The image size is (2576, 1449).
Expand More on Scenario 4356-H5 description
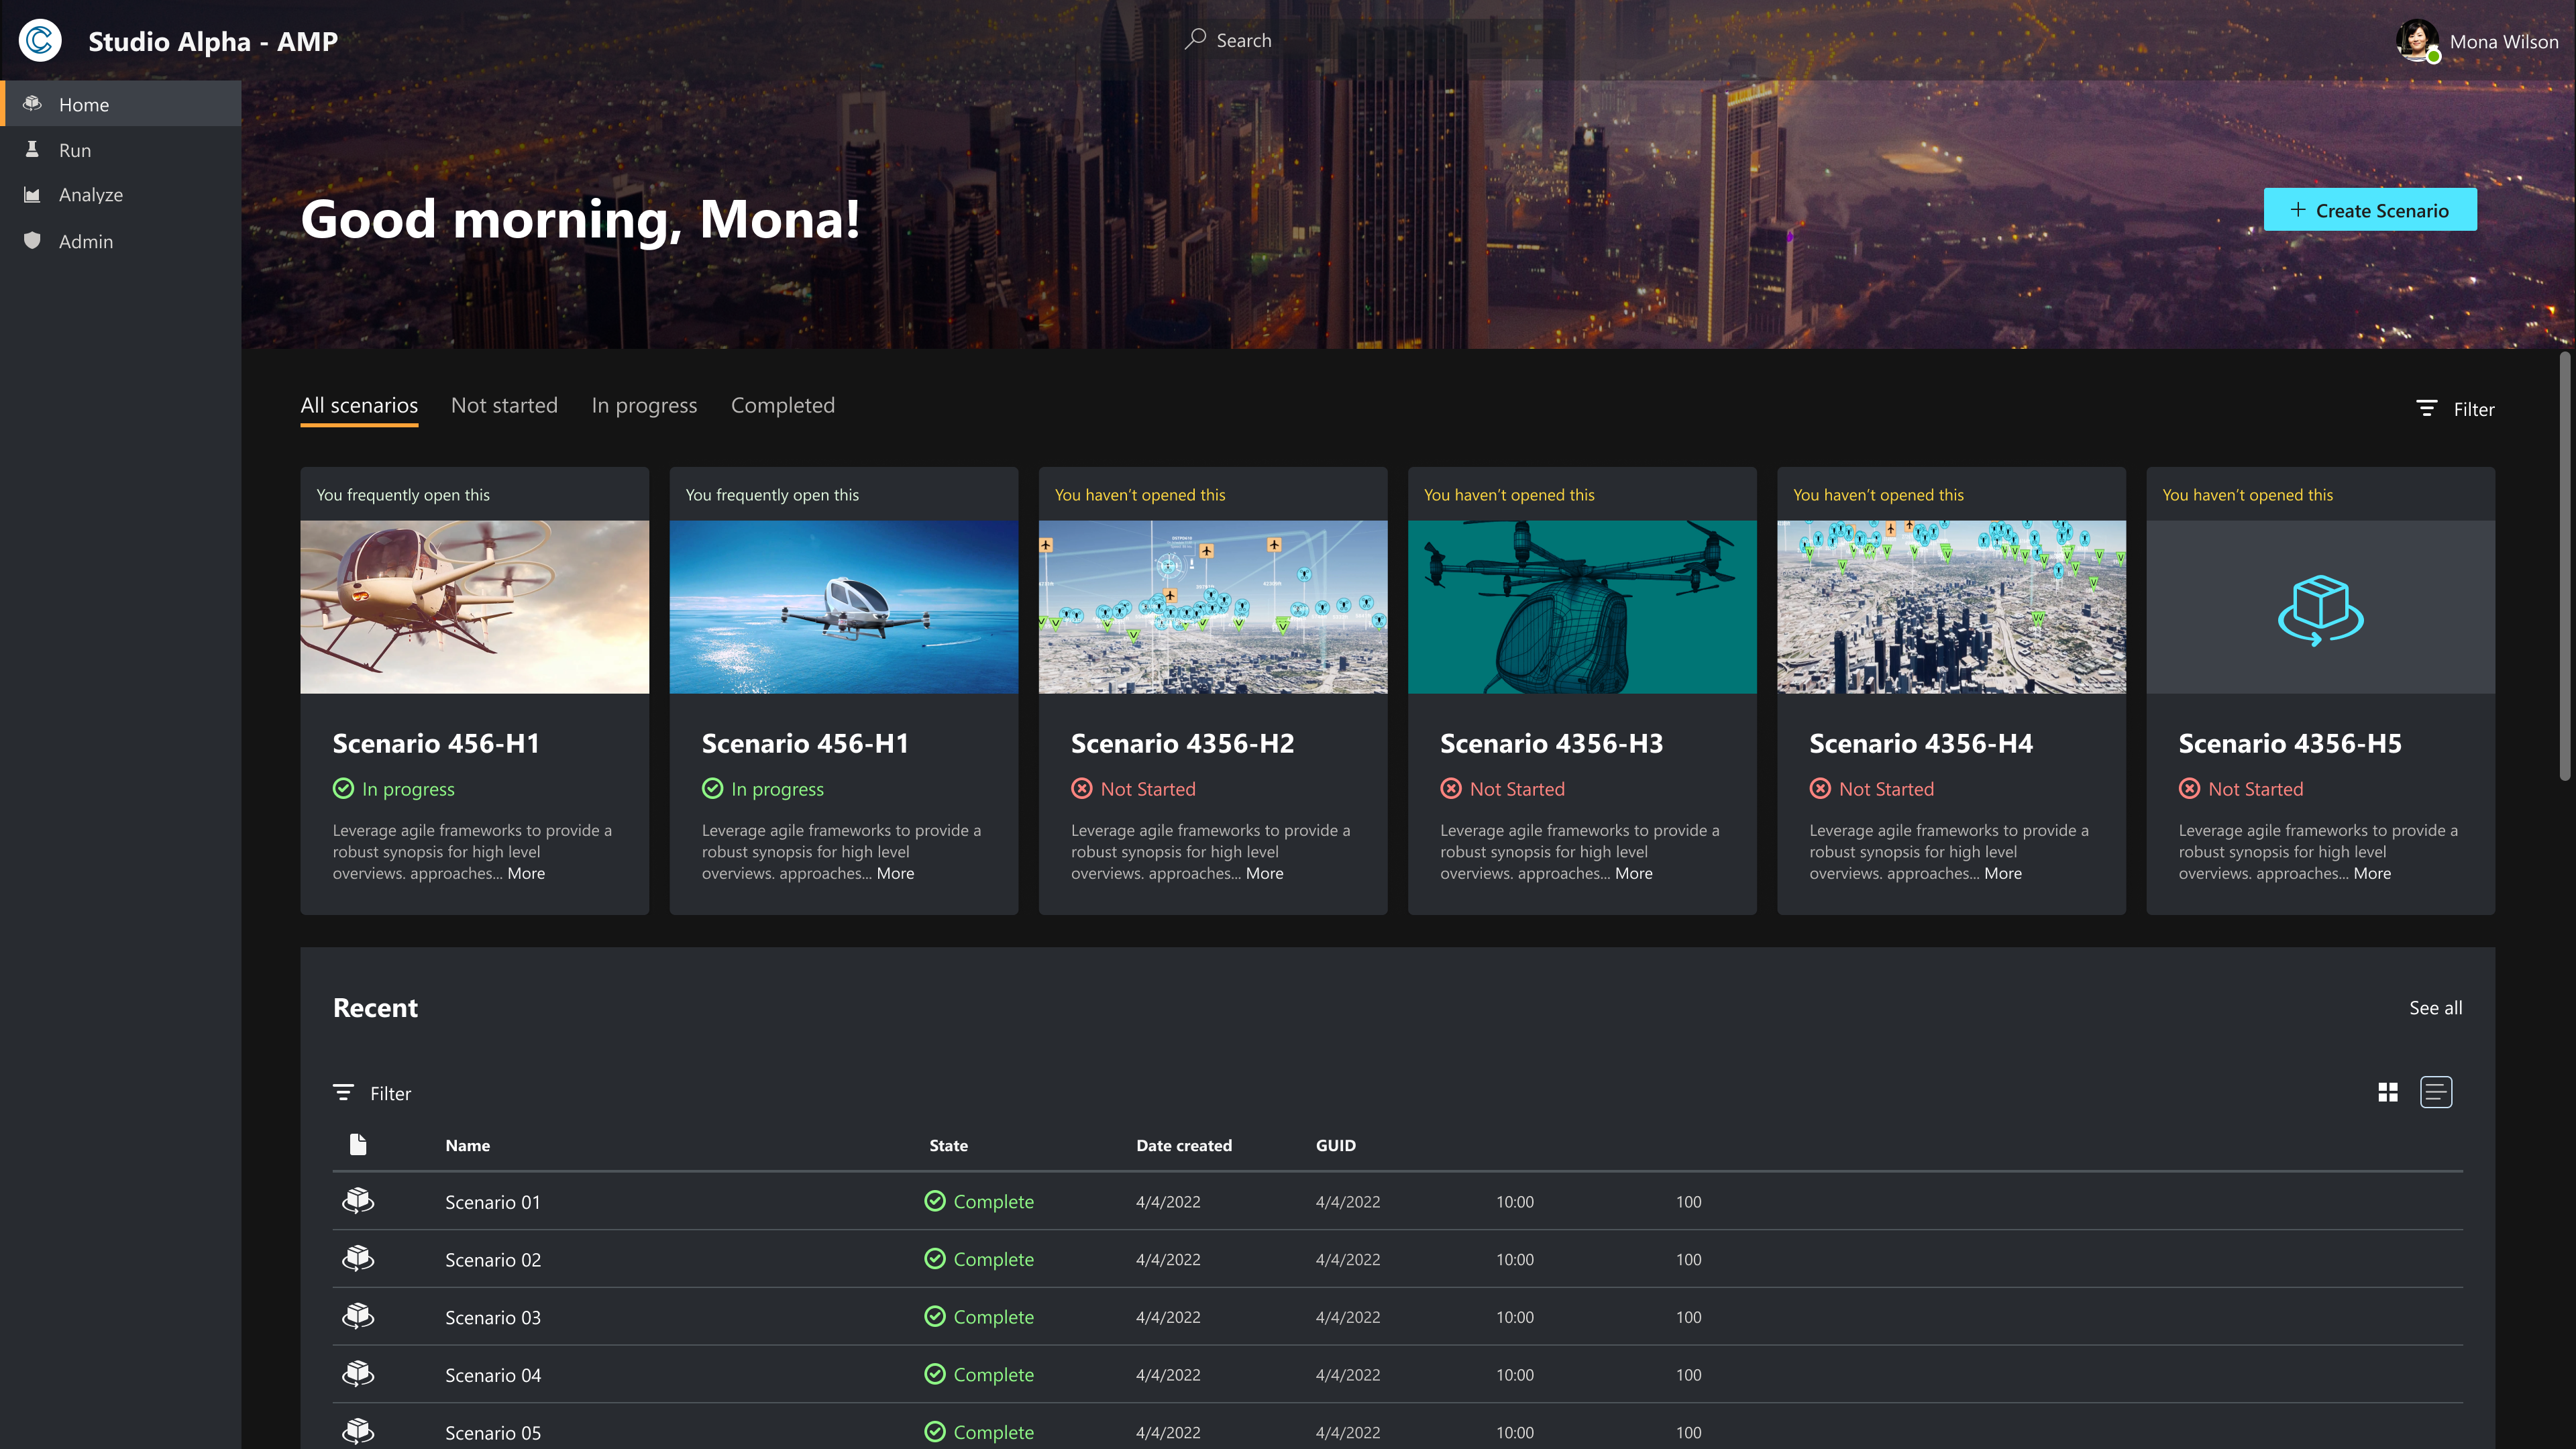(x=2372, y=873)
